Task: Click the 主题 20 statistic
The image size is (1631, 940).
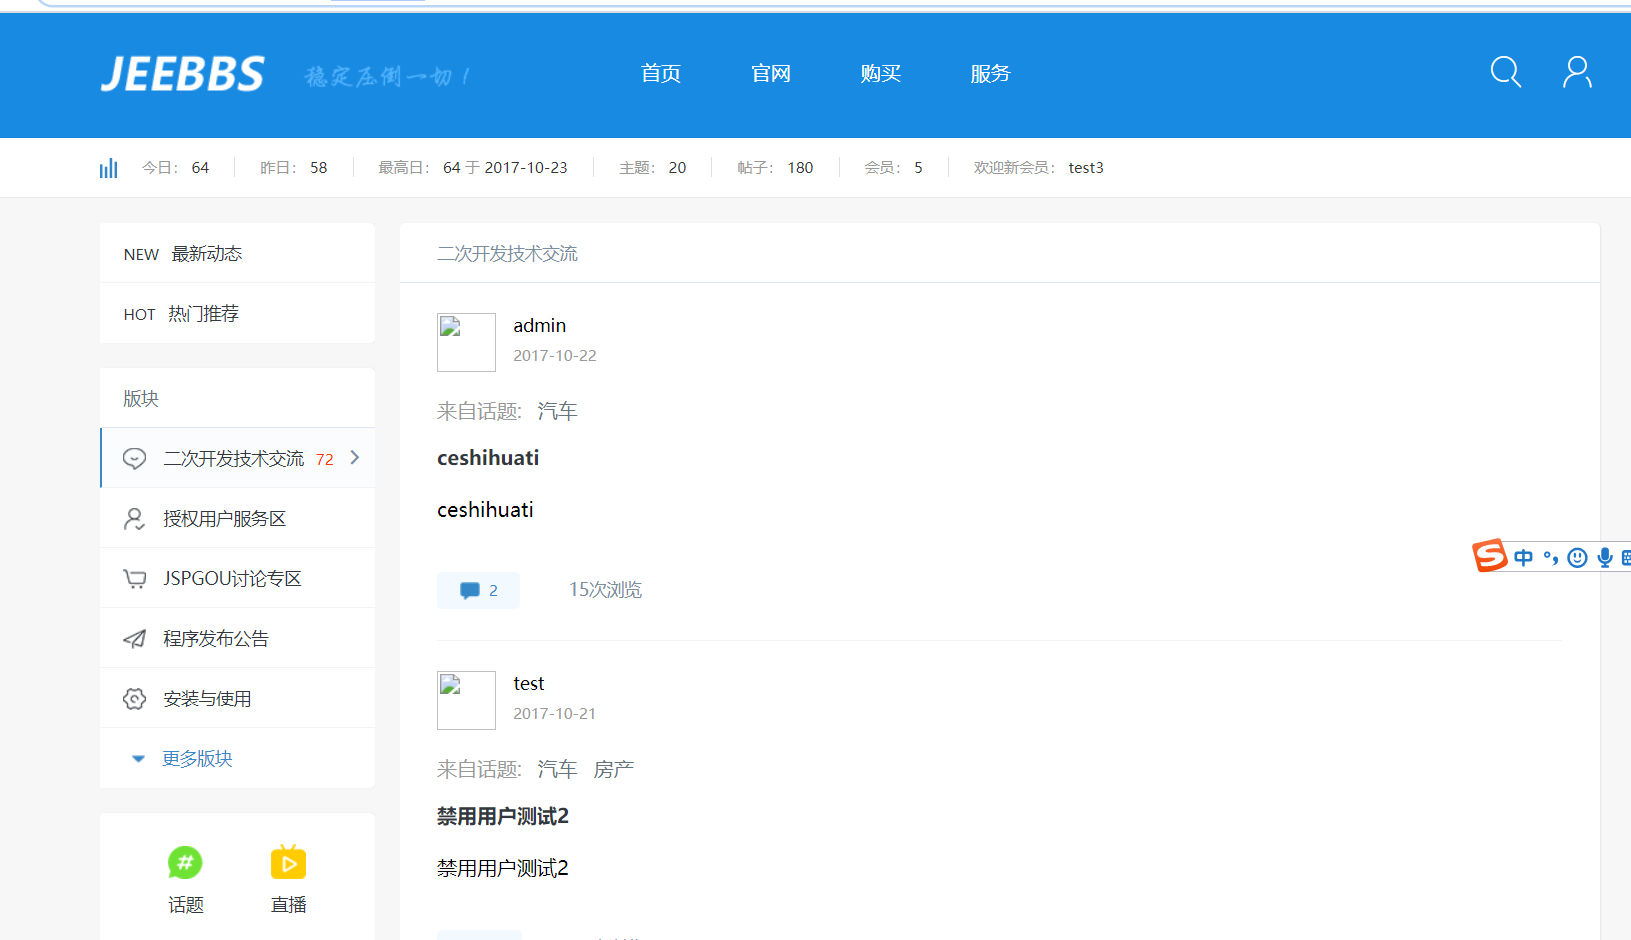Action: pyautogui.click(x=653, y=168)
